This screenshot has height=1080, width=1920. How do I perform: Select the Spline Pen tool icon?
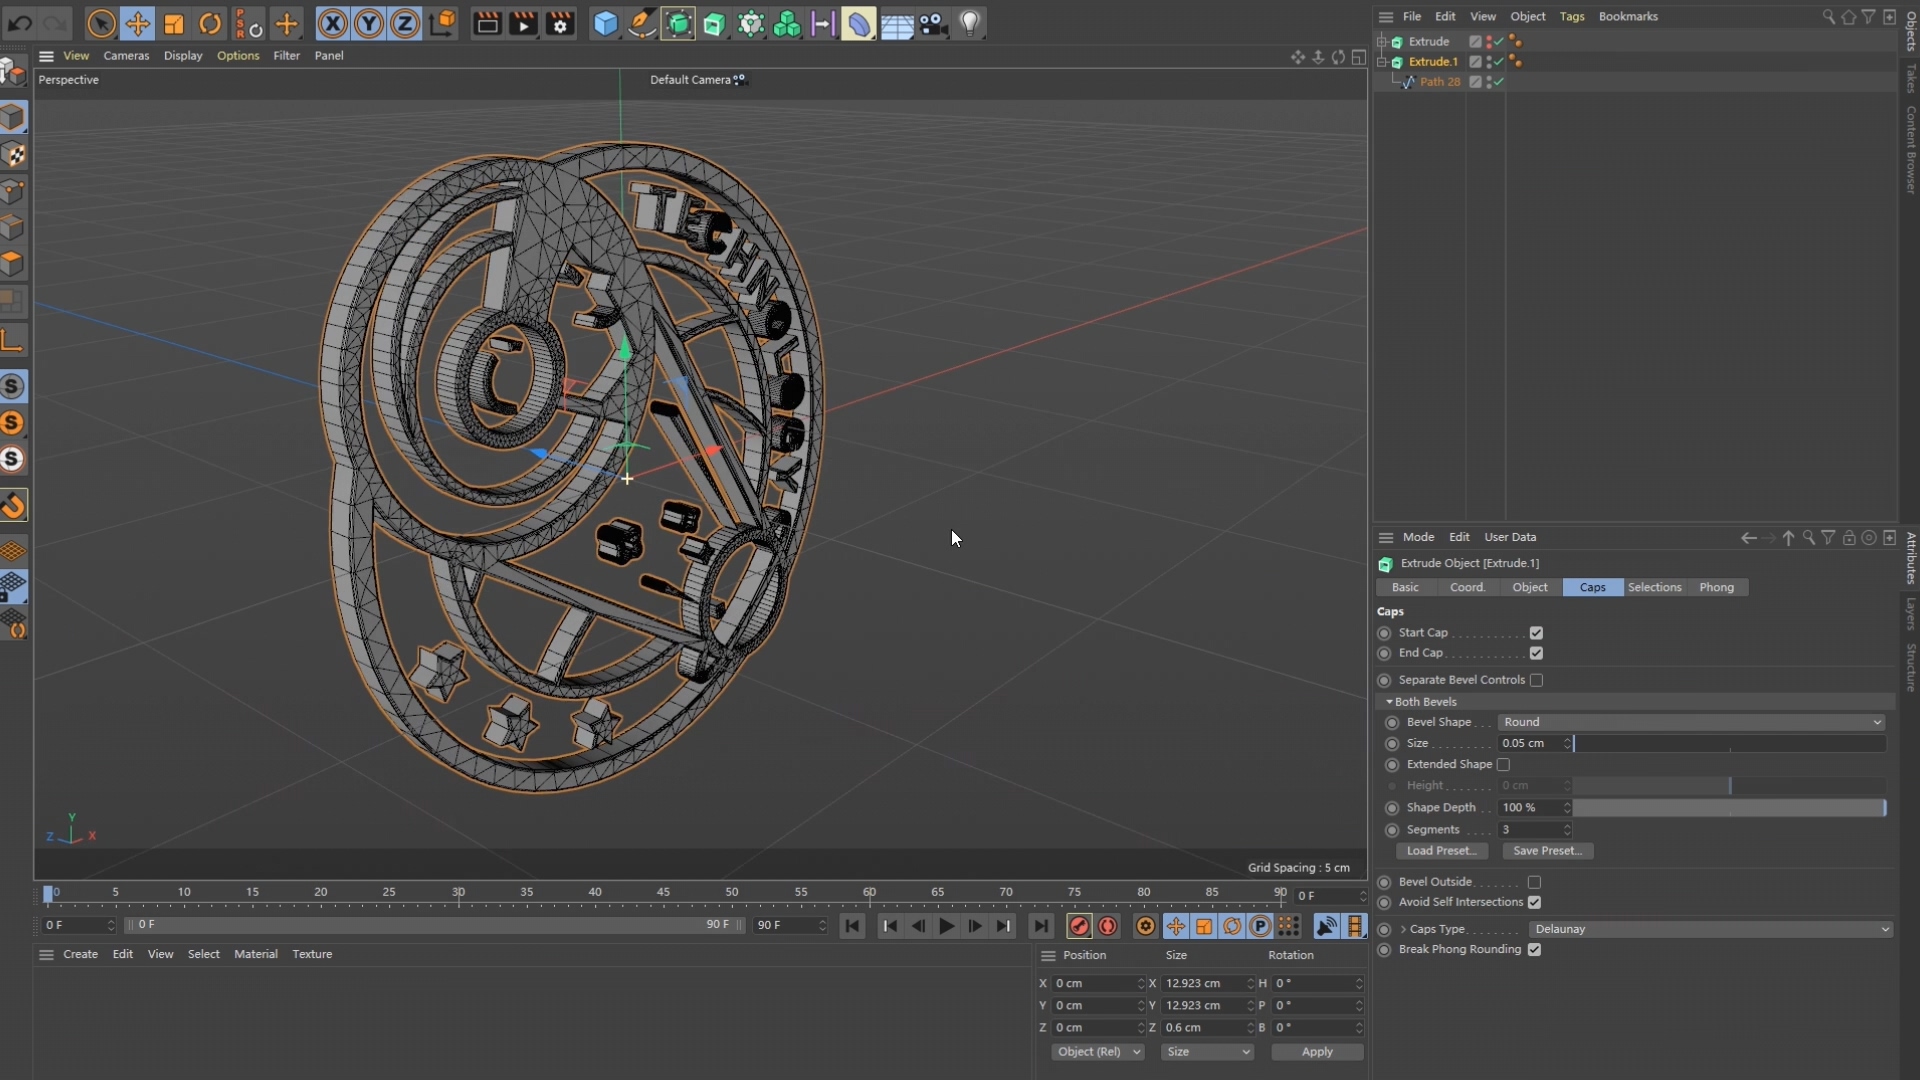(642, 24)
